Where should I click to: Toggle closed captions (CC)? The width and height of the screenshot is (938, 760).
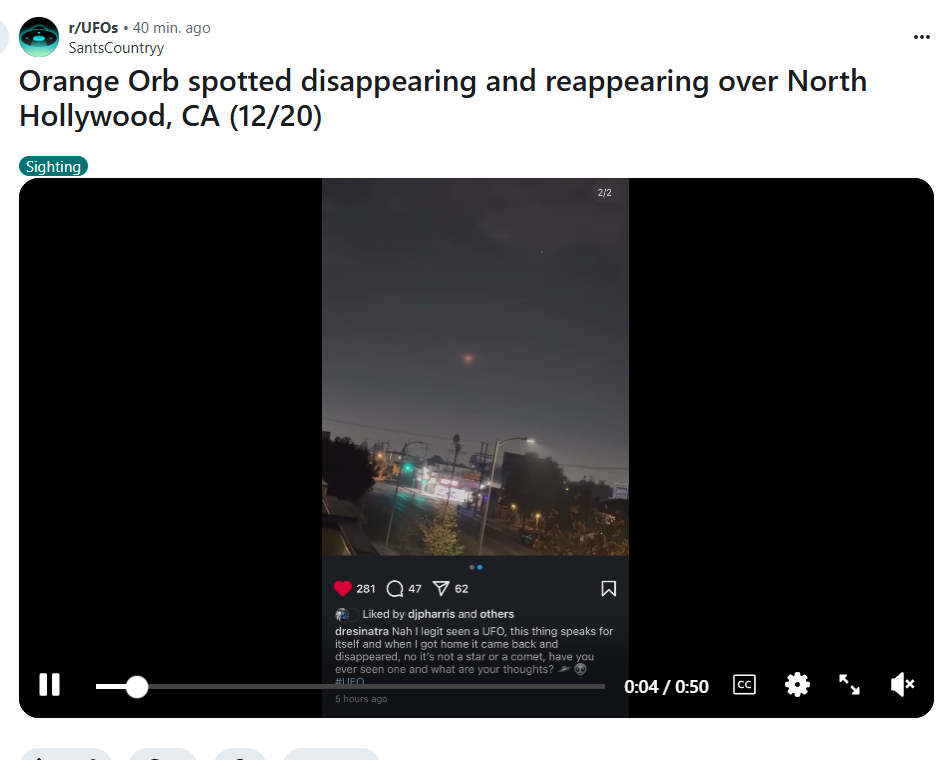[x=744, y=685]
